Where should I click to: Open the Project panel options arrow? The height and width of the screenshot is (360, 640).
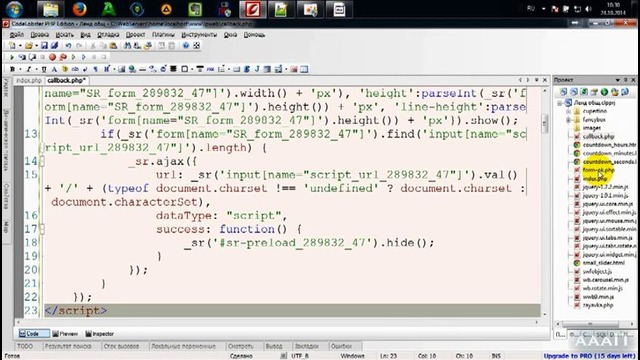(x=618, y=80)
